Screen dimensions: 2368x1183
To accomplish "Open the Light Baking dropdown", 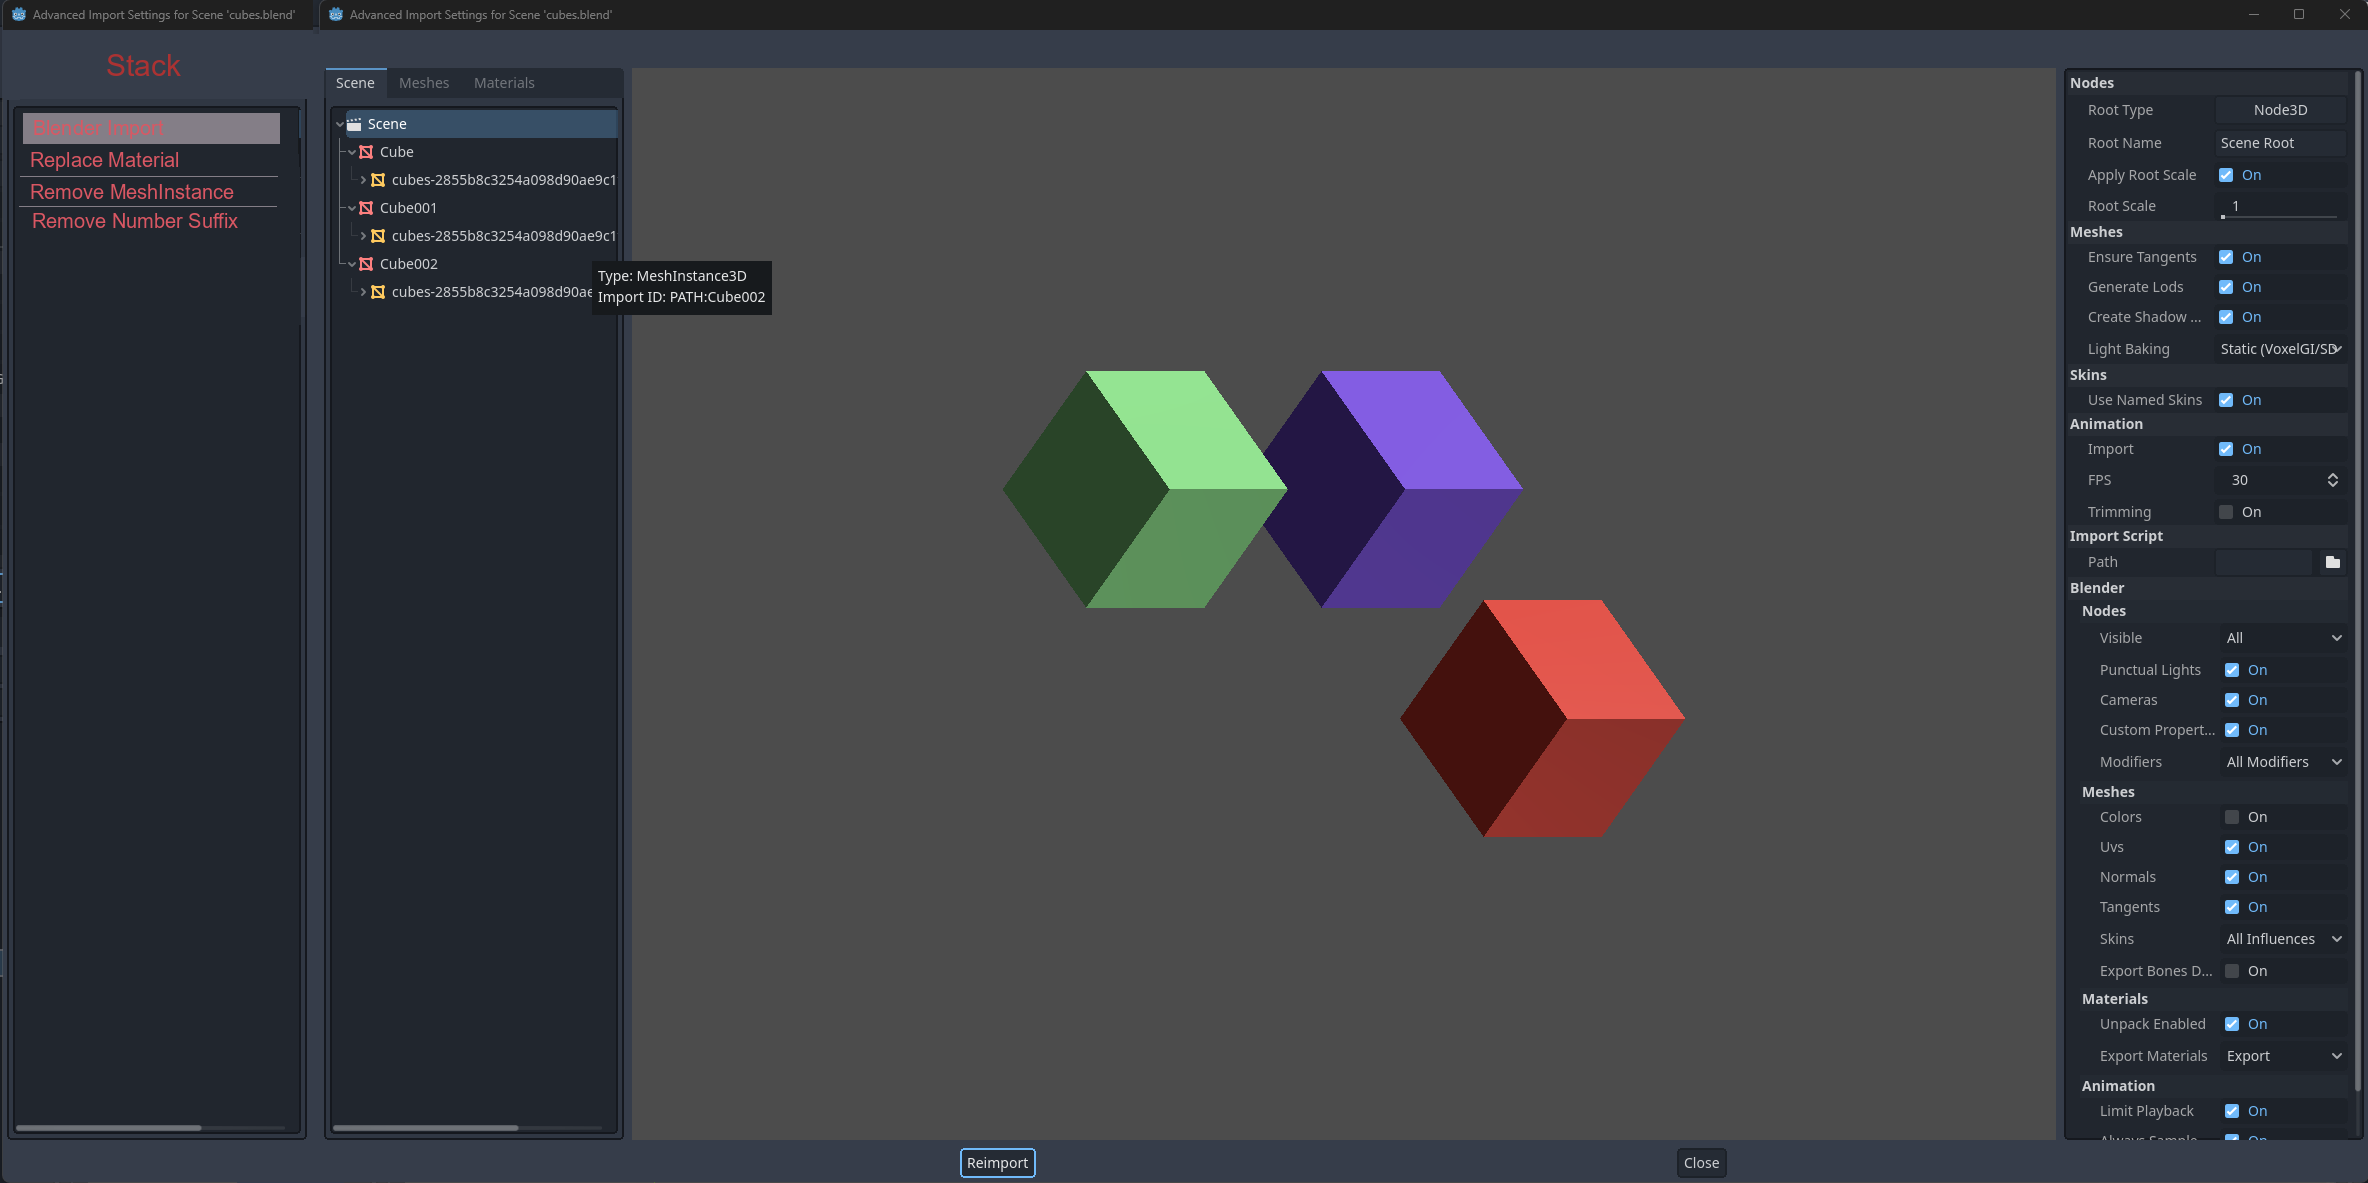I will tap(2280, 349).
